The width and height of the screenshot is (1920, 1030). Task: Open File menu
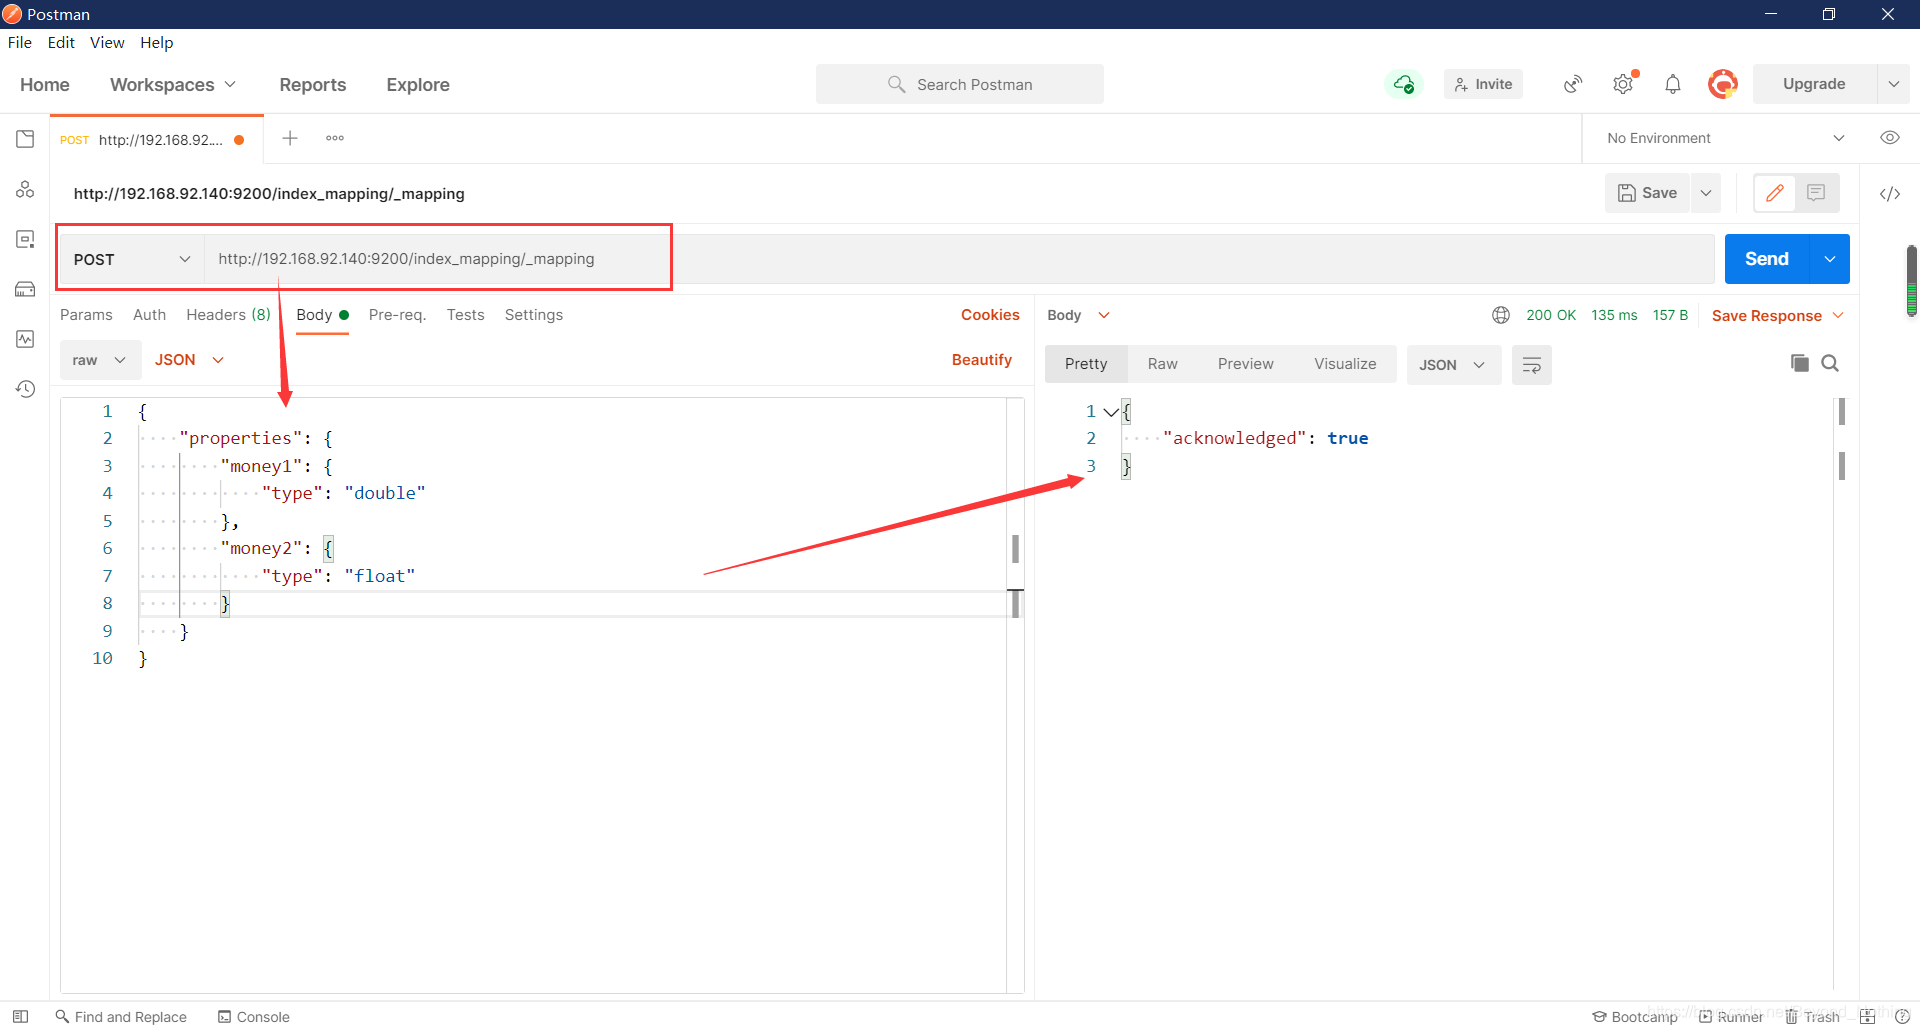[x=20, y=42]
